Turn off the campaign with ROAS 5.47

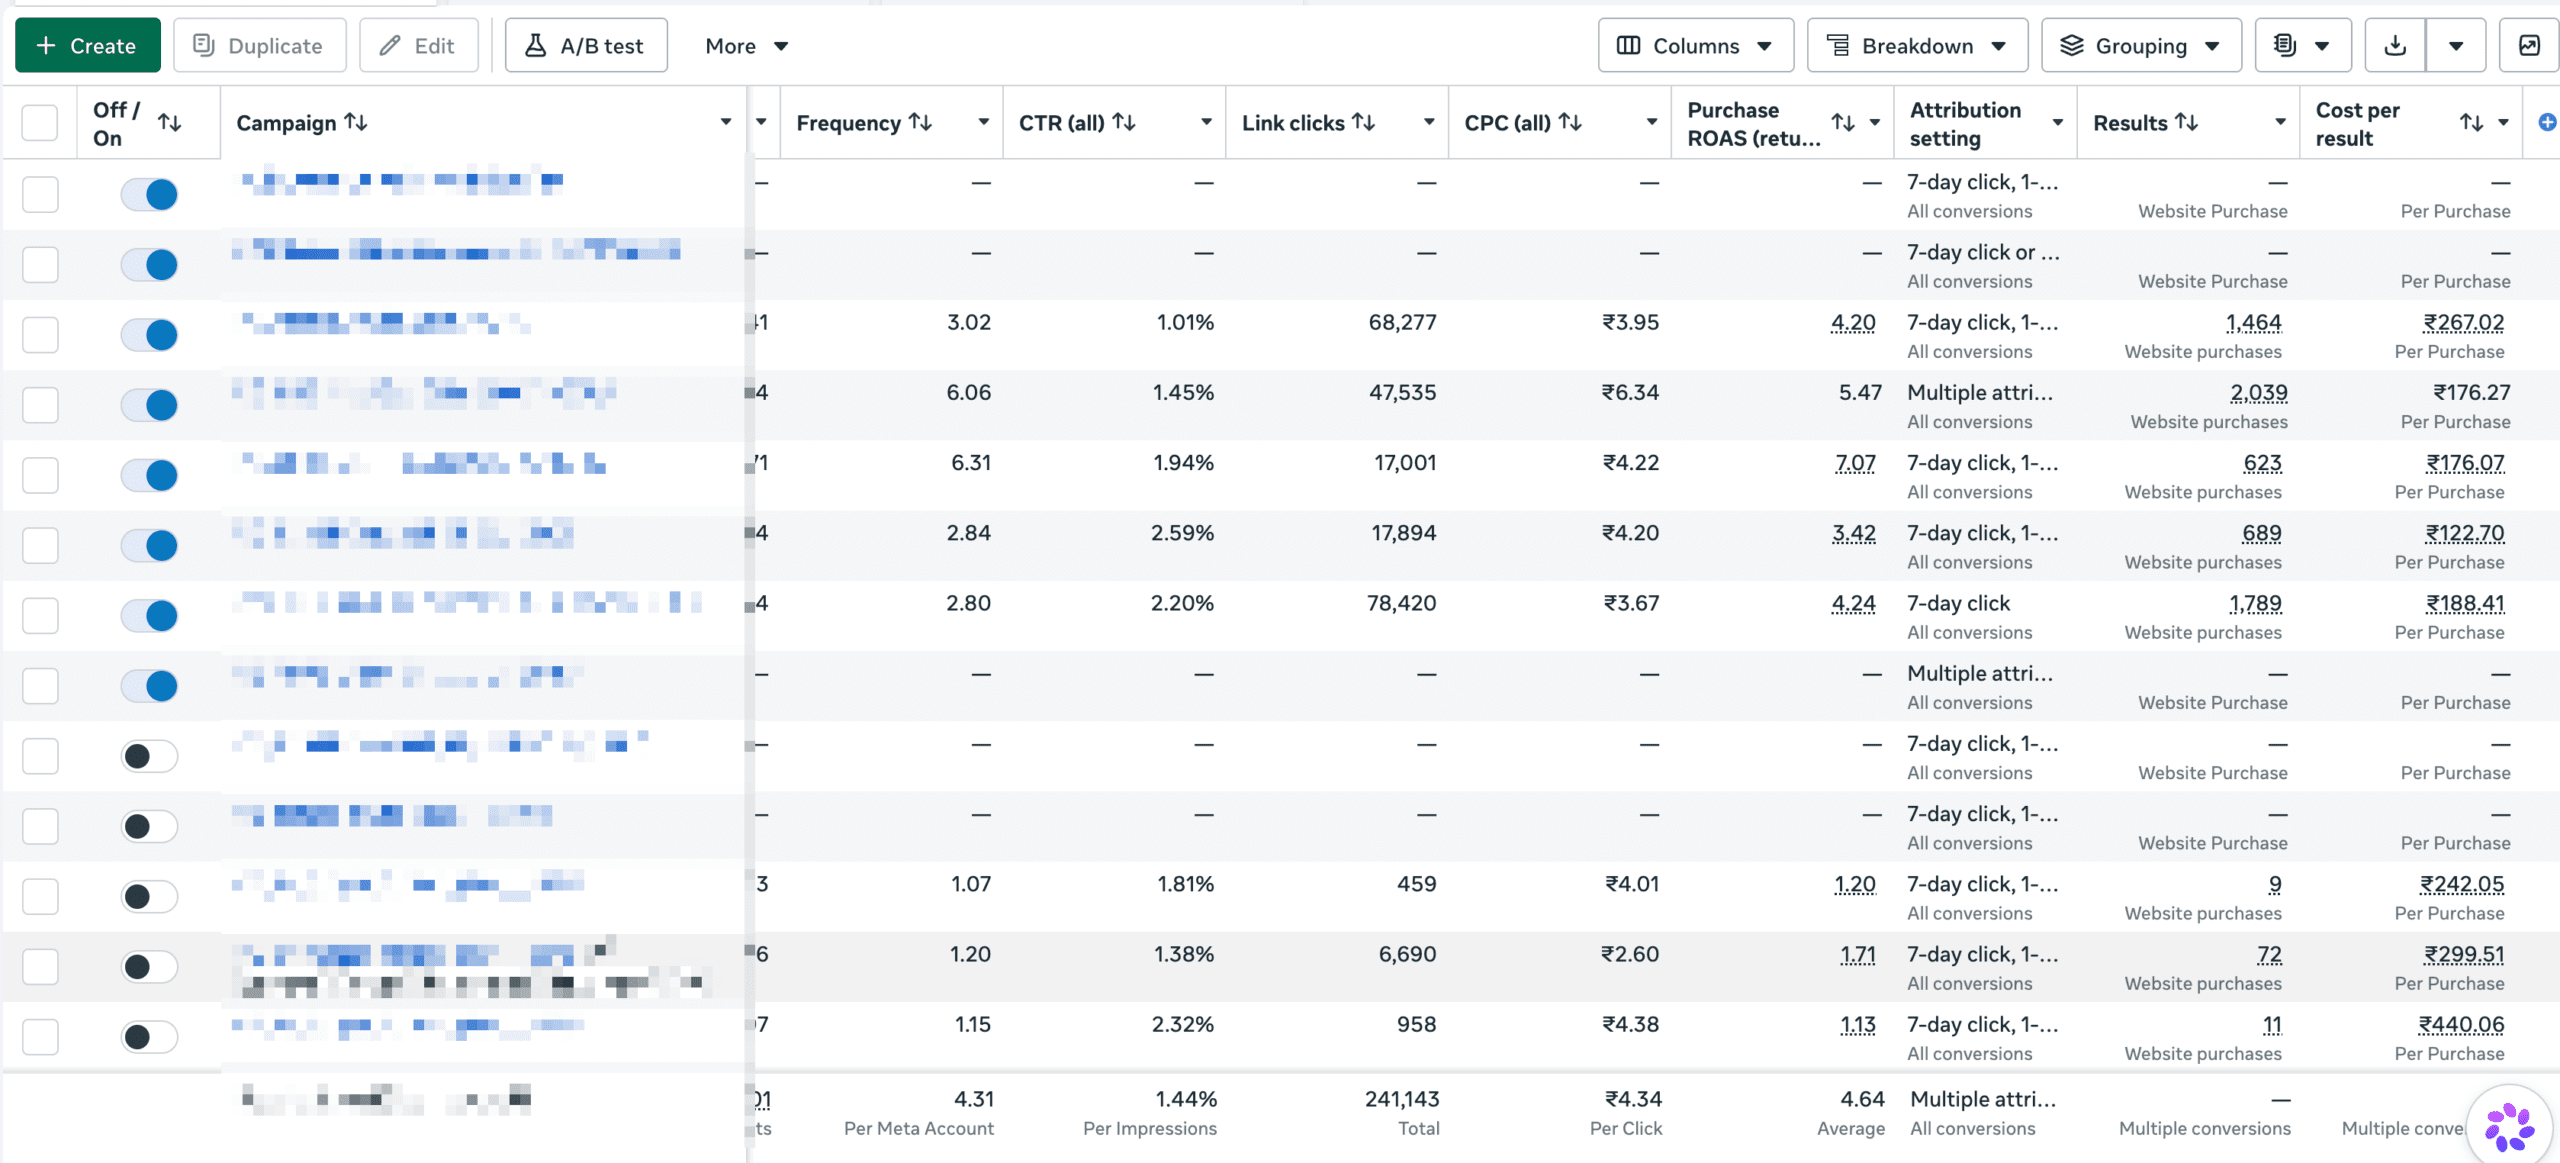point(149,405)
